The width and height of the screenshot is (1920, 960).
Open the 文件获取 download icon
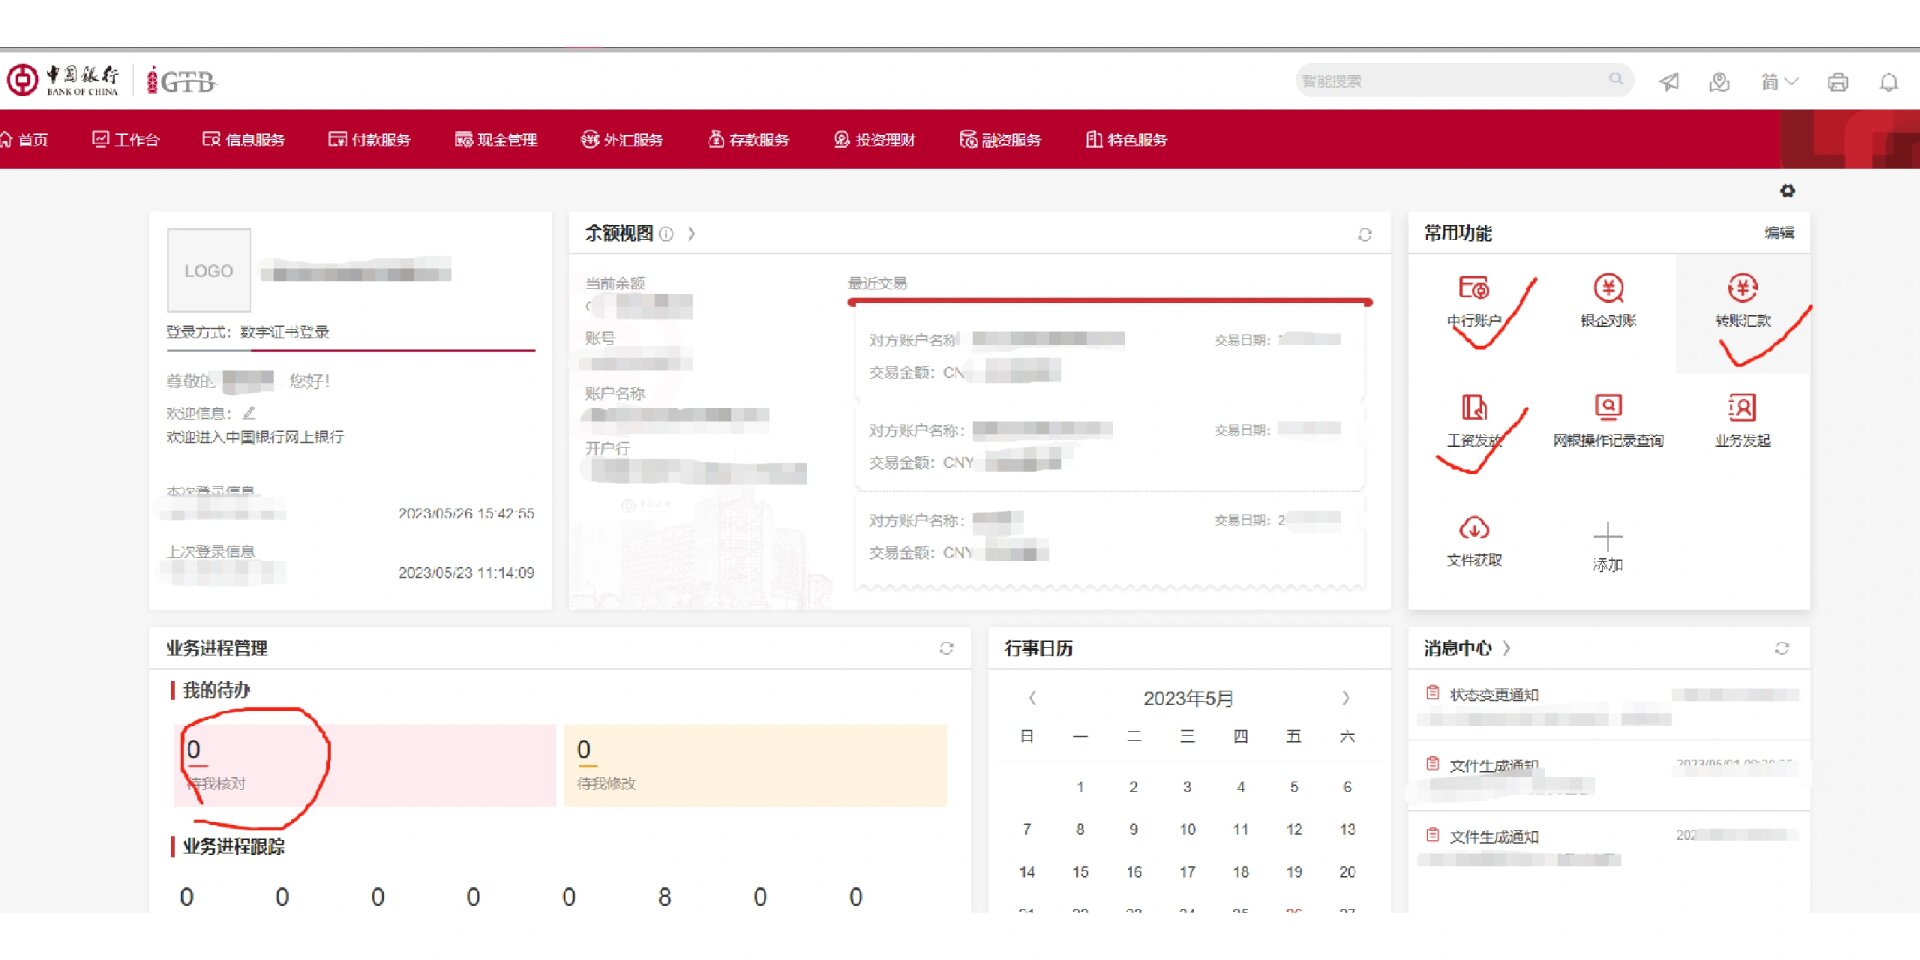(1474, 528)
